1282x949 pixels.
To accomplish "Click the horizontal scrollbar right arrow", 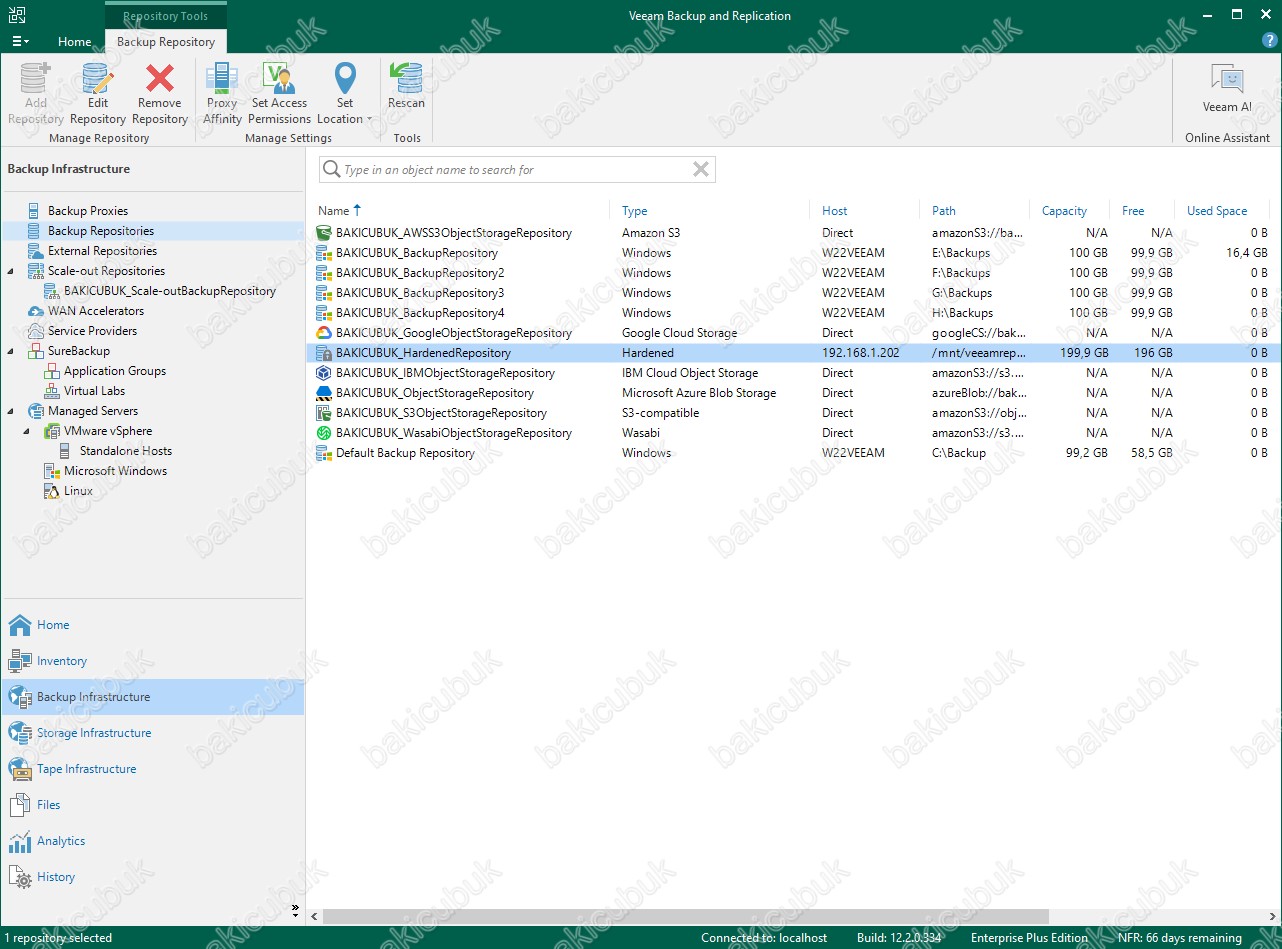I will 1272,916.
